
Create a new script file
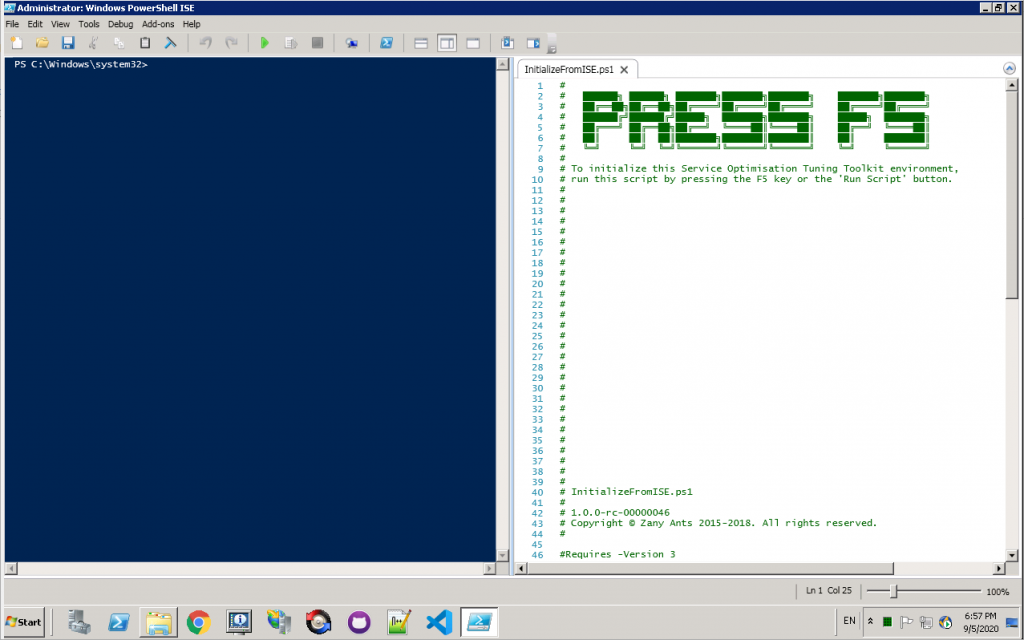[x=17, y=43]
